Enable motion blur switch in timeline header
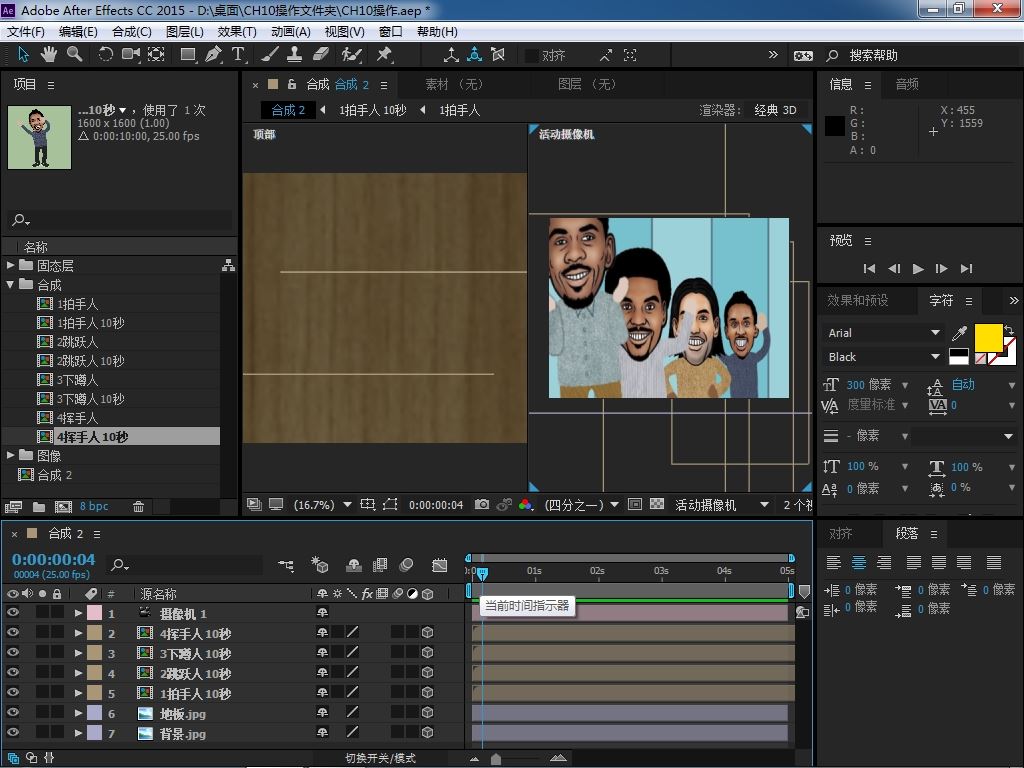 pos(406,565)
